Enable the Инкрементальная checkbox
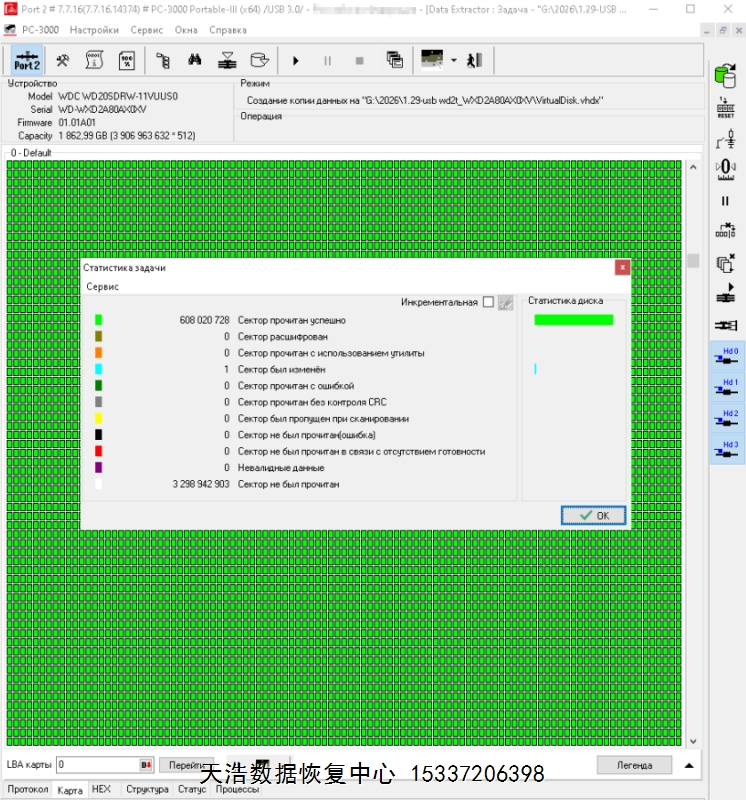Viewport: 746px width, 800px height. click(488, 302)
